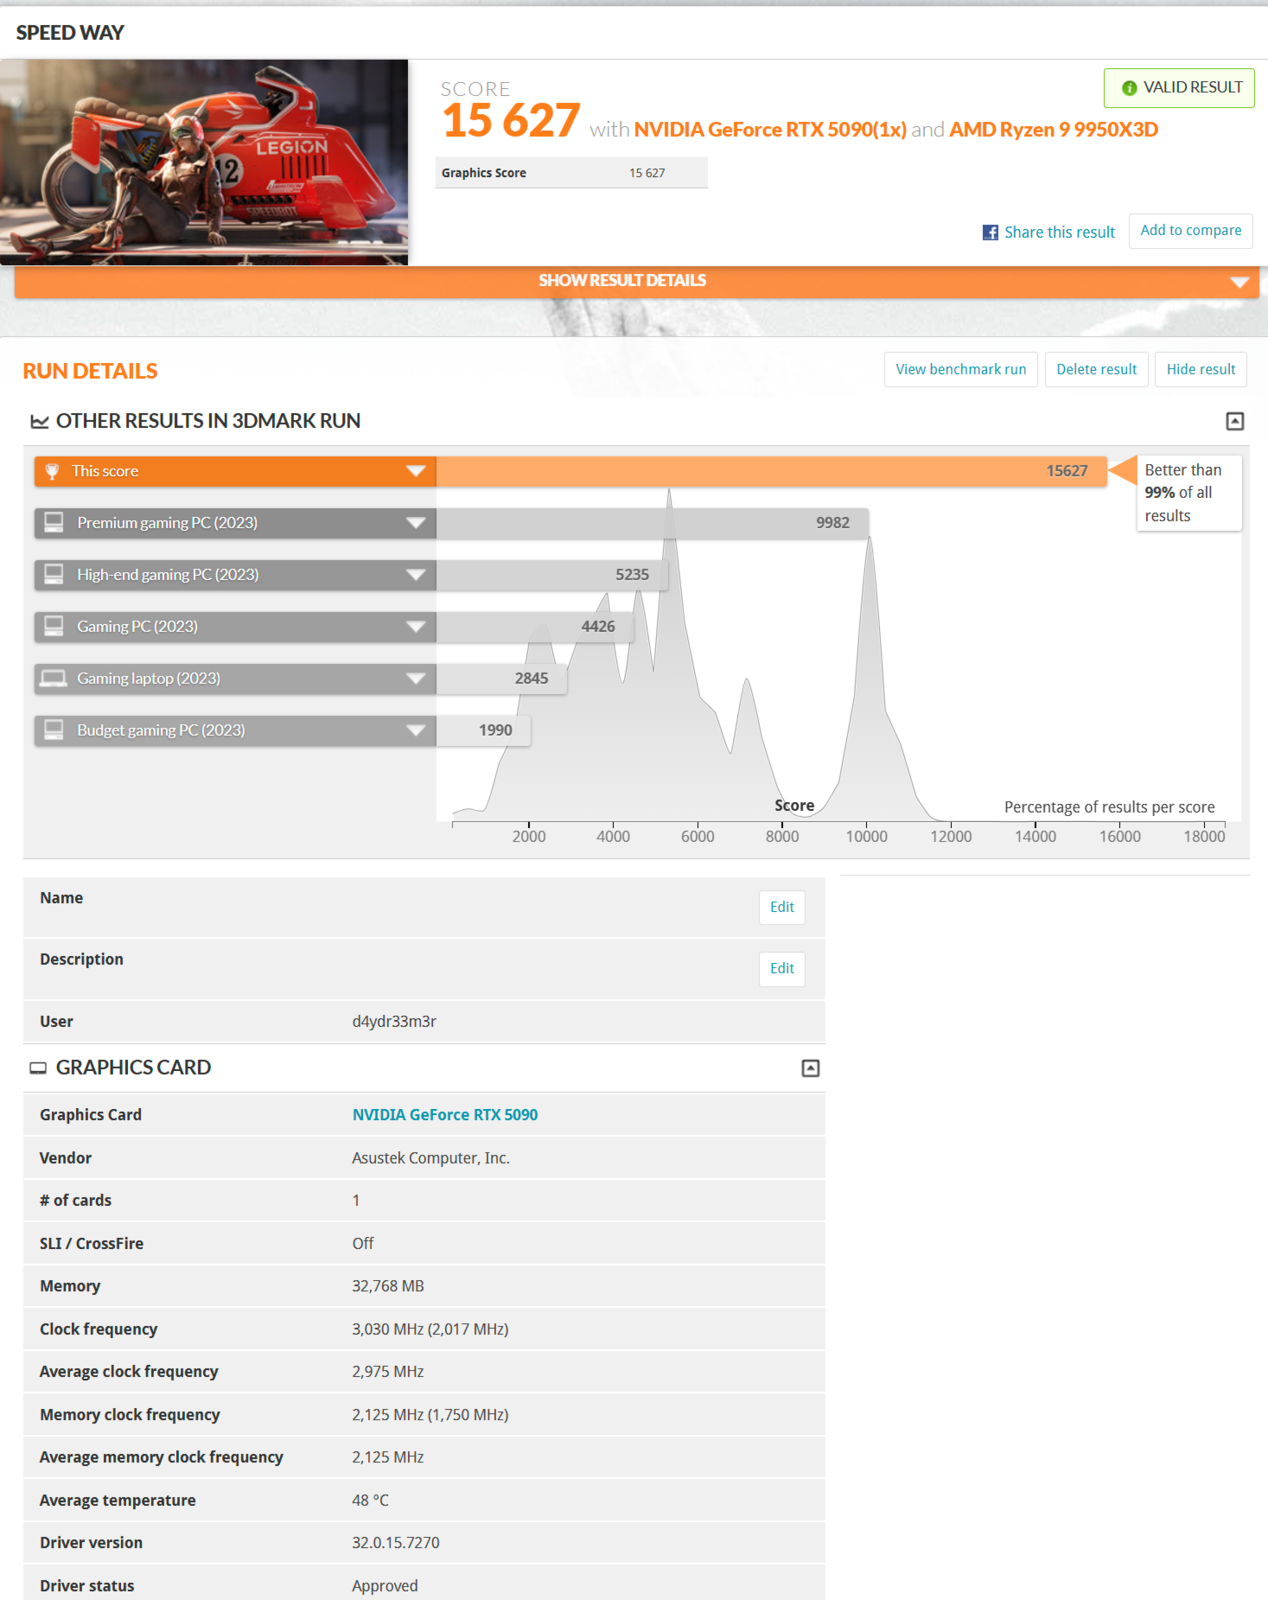The image size is (1268, 1600).
Task: Expand Gaming laptop (2023) dropdown arrow
Action: (x=416, y=679)
